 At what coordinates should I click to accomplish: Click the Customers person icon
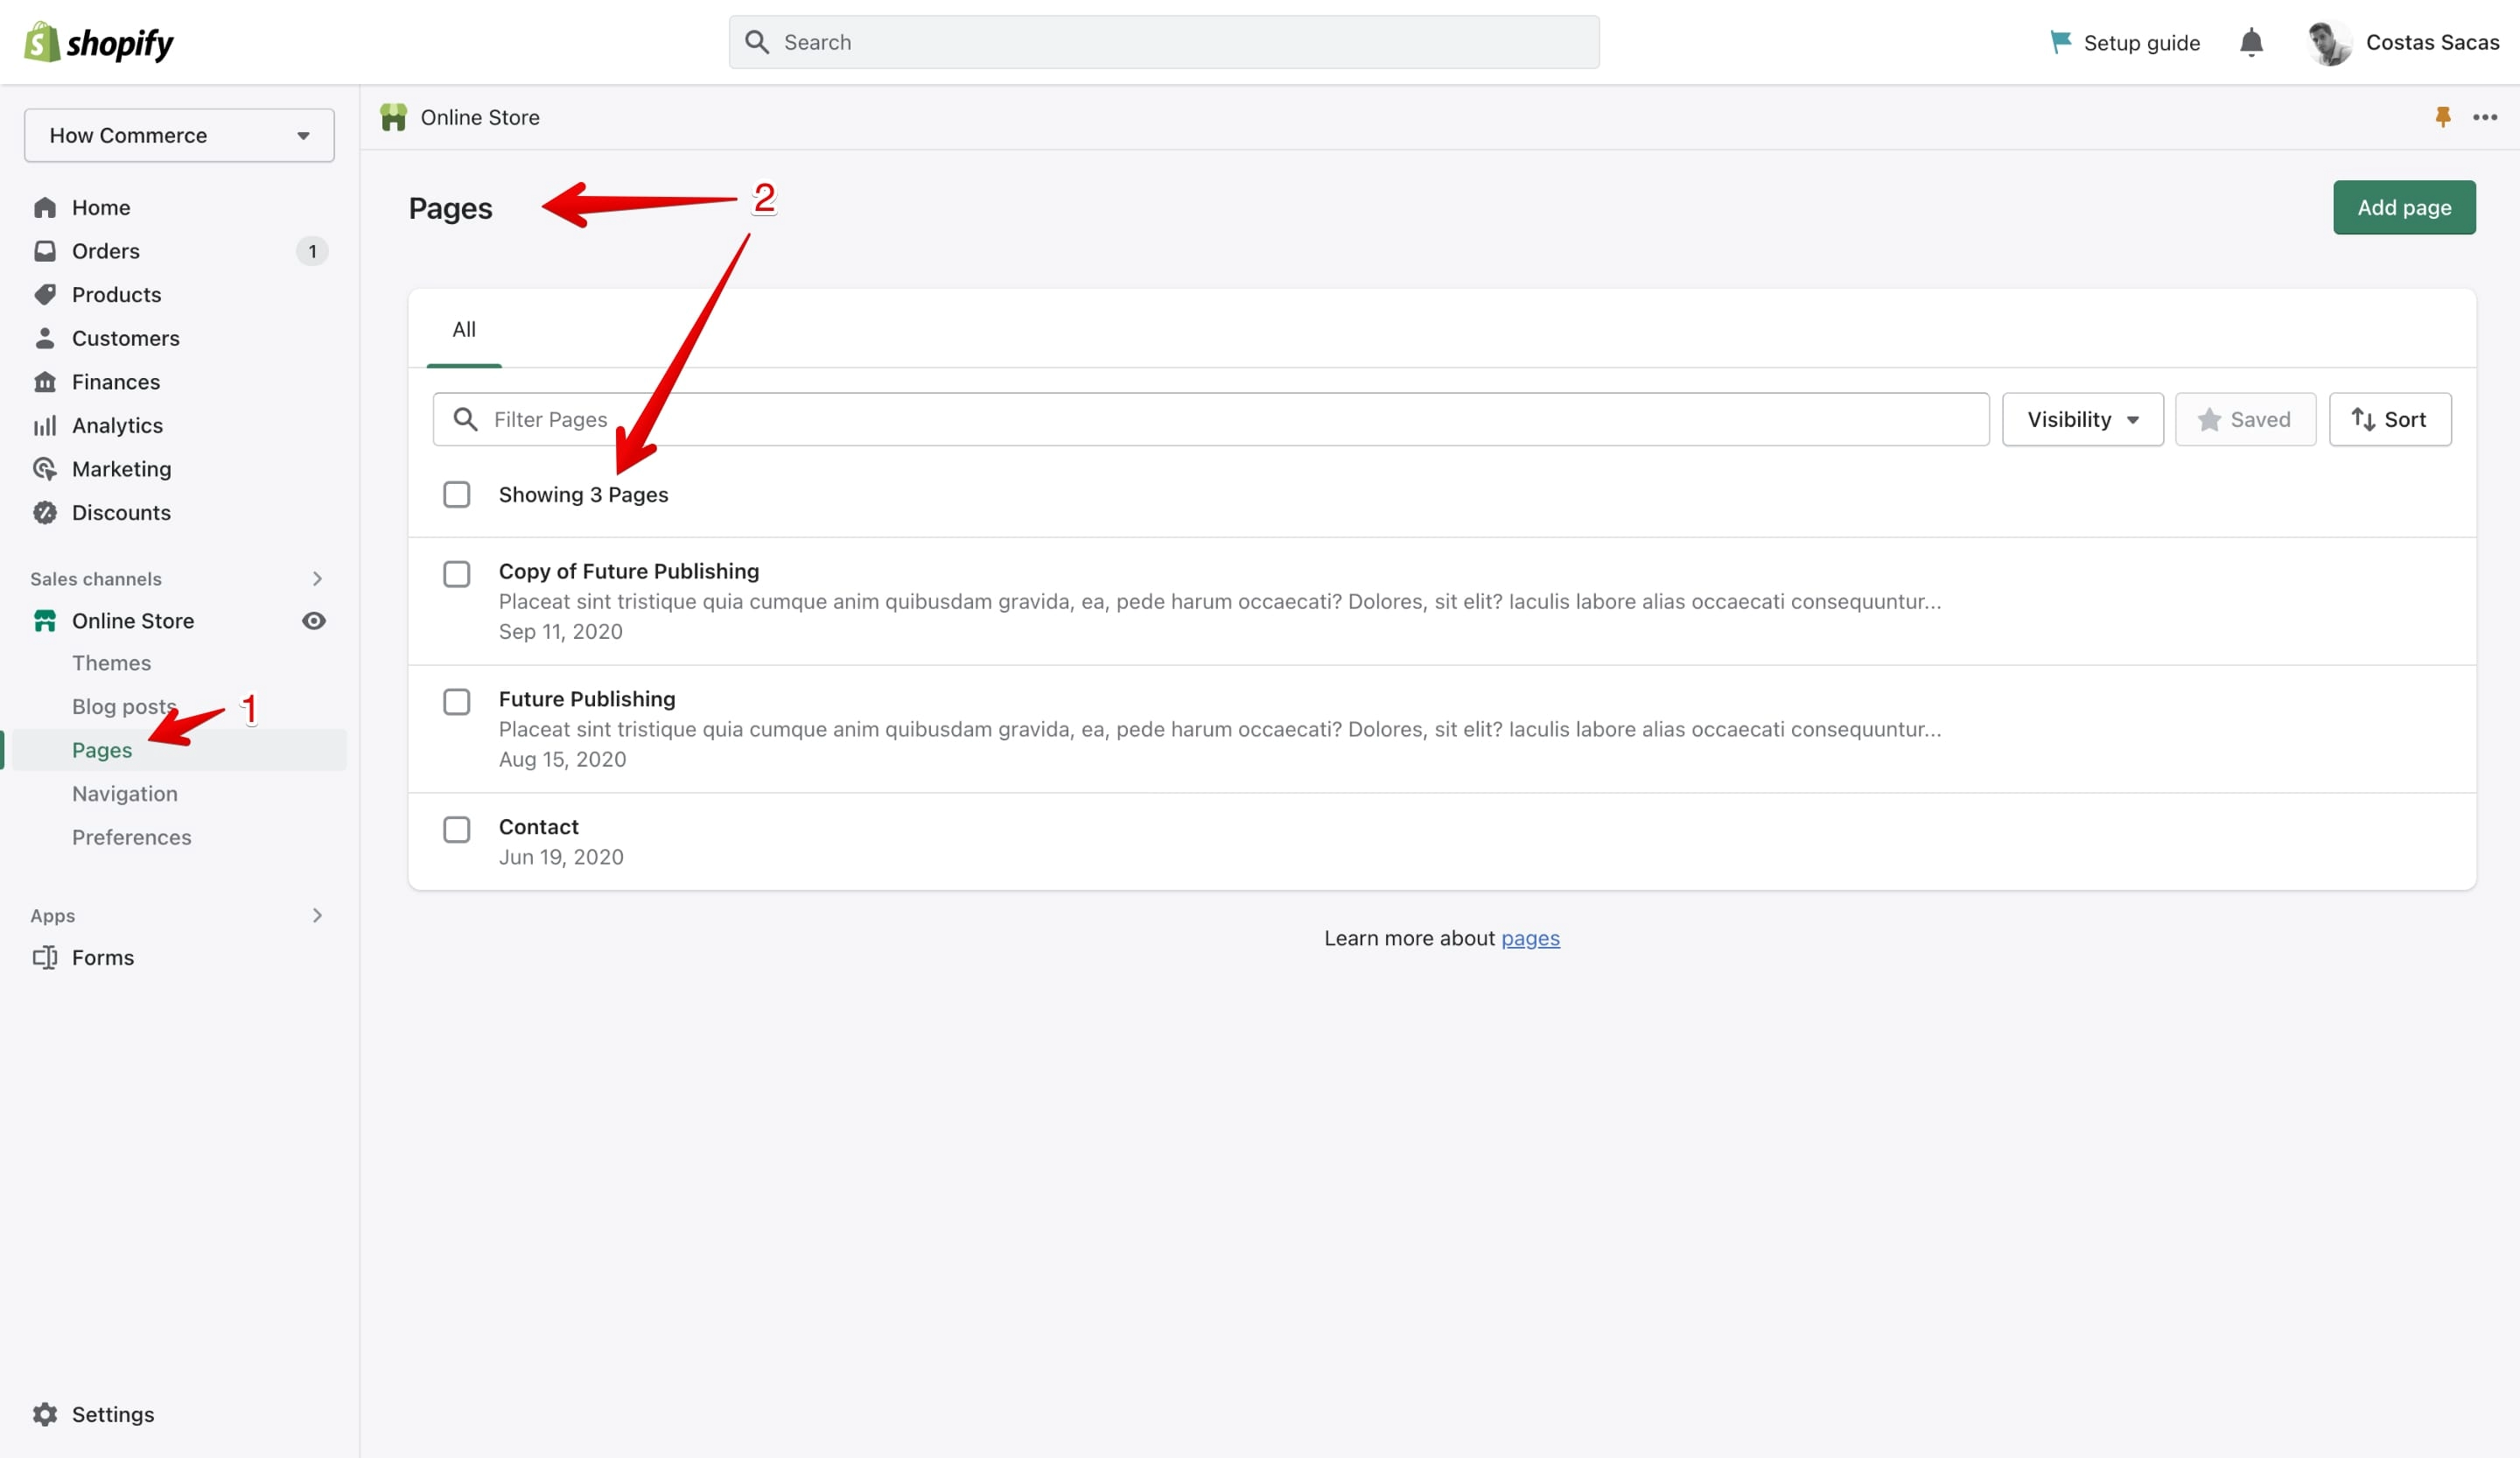(45, 338)
